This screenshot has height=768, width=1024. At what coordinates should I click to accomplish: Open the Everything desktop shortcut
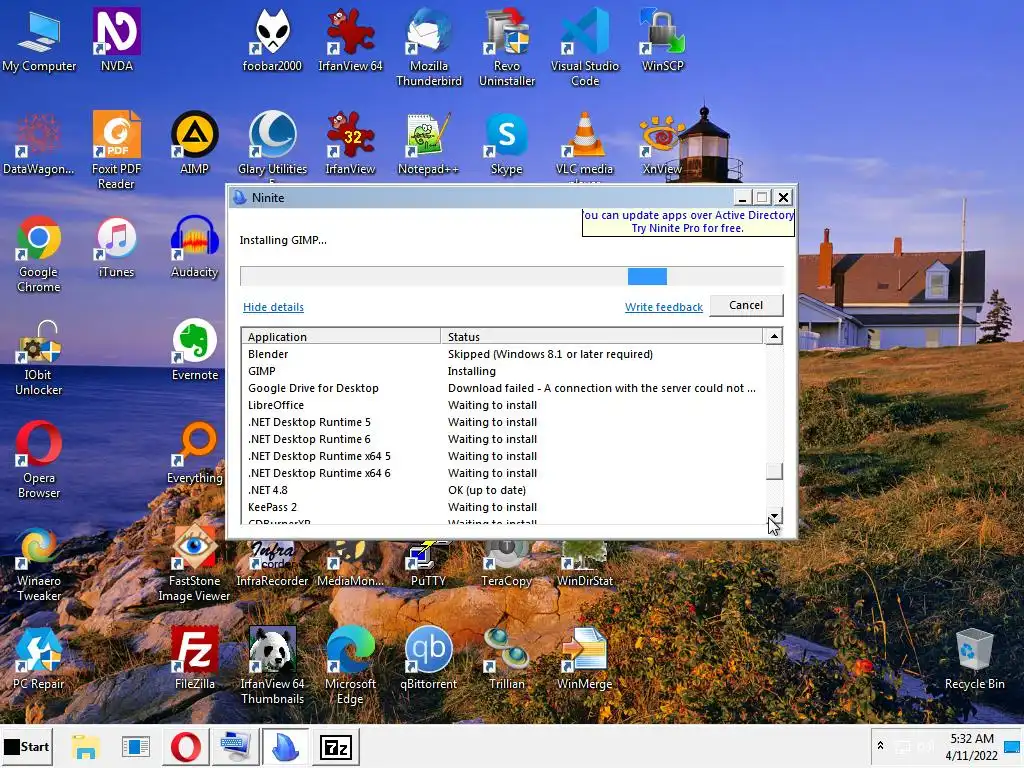pyautogui.click(x=195, y=452)
